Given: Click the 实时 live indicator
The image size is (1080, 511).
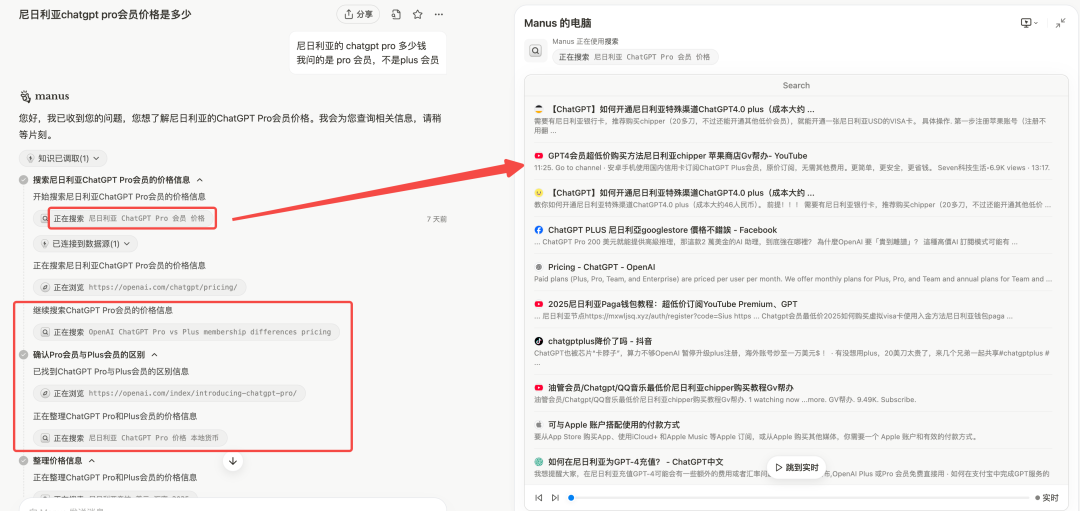Looking at the screenshot, I should [x=1046, y=497].
